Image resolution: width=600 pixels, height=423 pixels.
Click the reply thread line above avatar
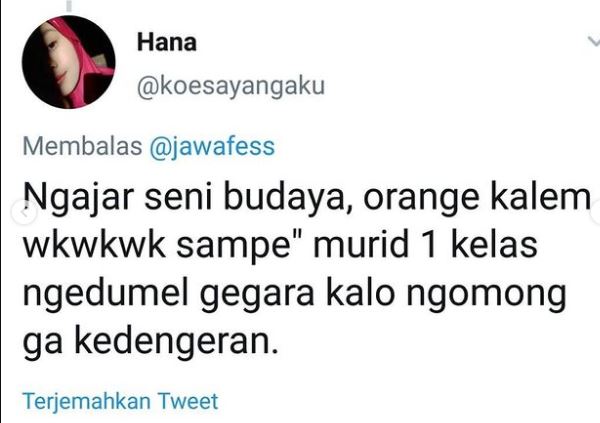[69, 5]
